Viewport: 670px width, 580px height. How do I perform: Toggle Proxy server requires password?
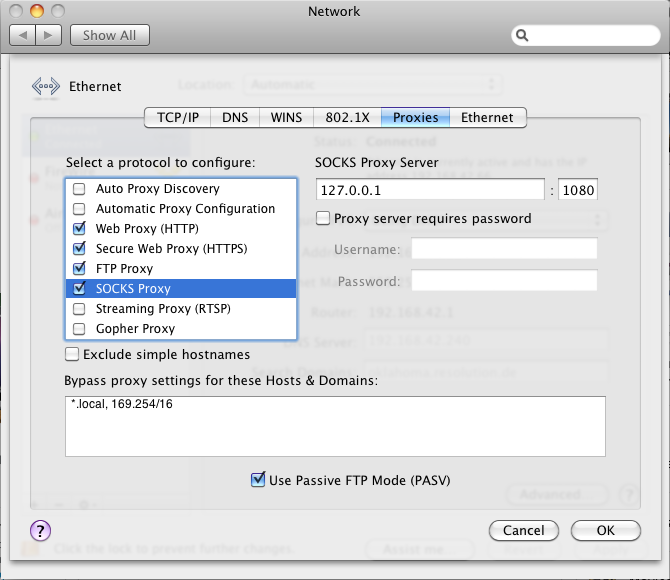click(x=323, y=218)
